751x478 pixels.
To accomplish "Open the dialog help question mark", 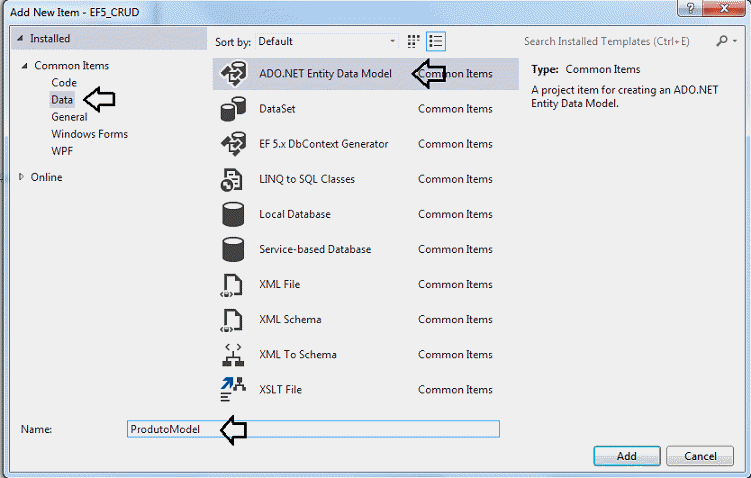I will click(690, 8).
